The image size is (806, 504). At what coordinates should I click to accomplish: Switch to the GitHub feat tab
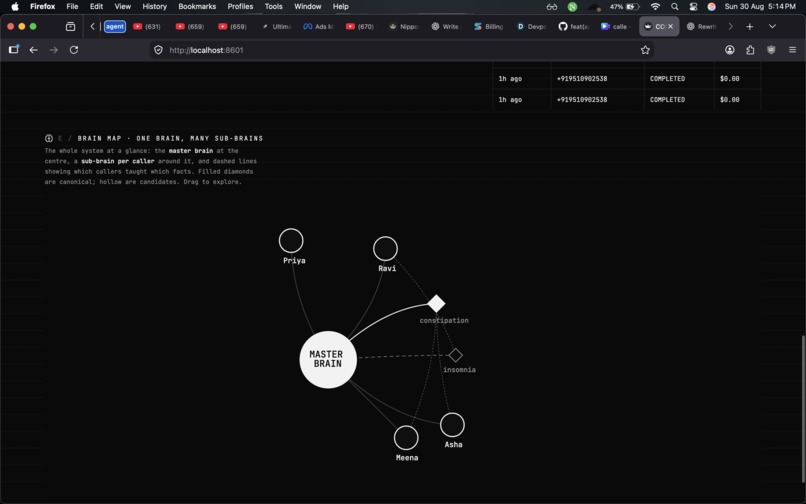574,26
